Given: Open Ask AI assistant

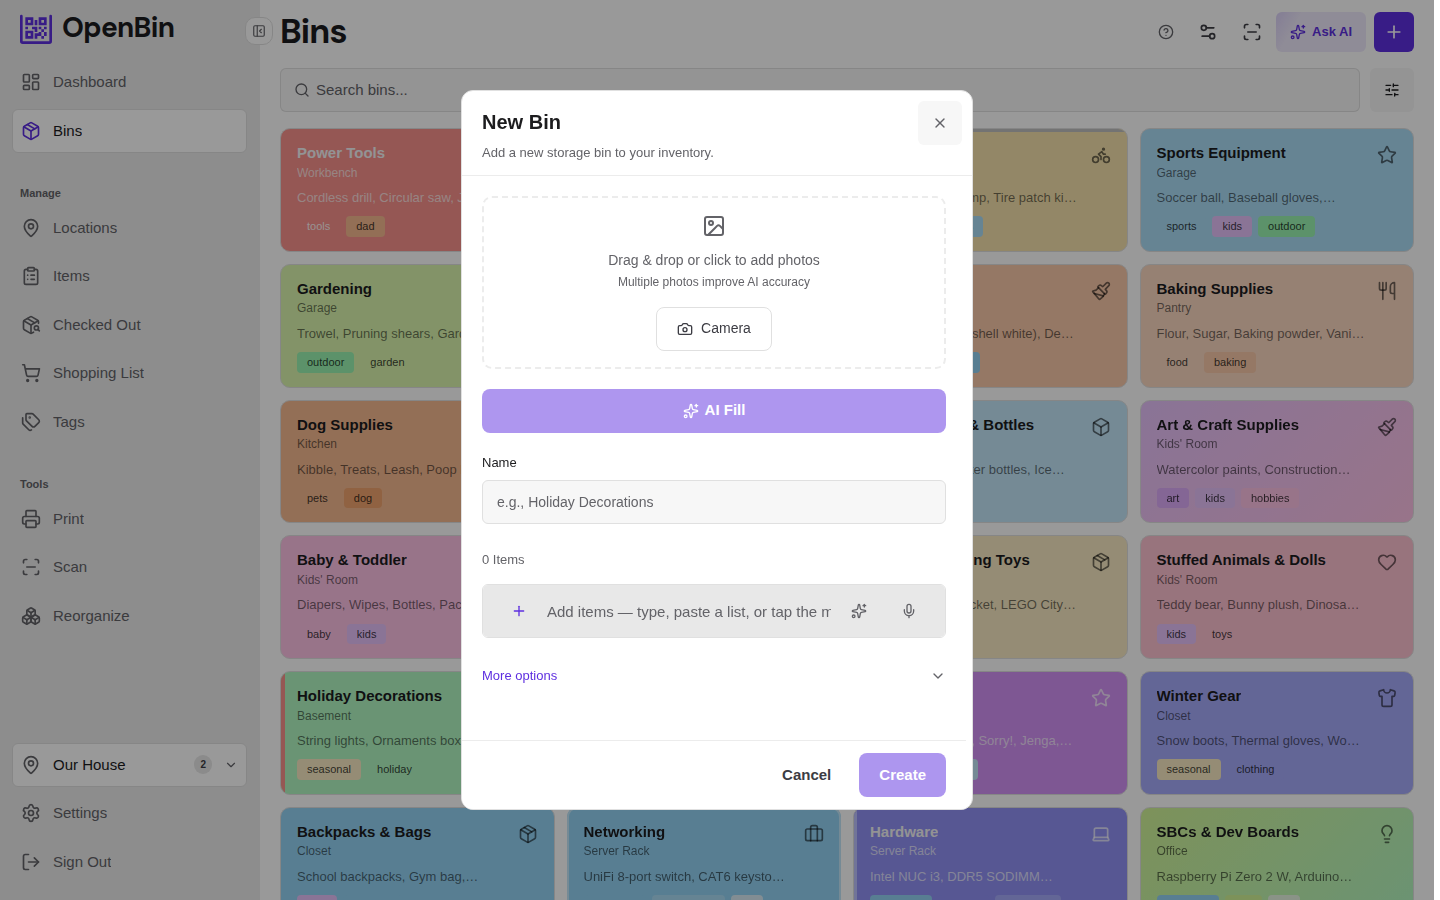Looking at the screenshot, I should pos(1321,32).
